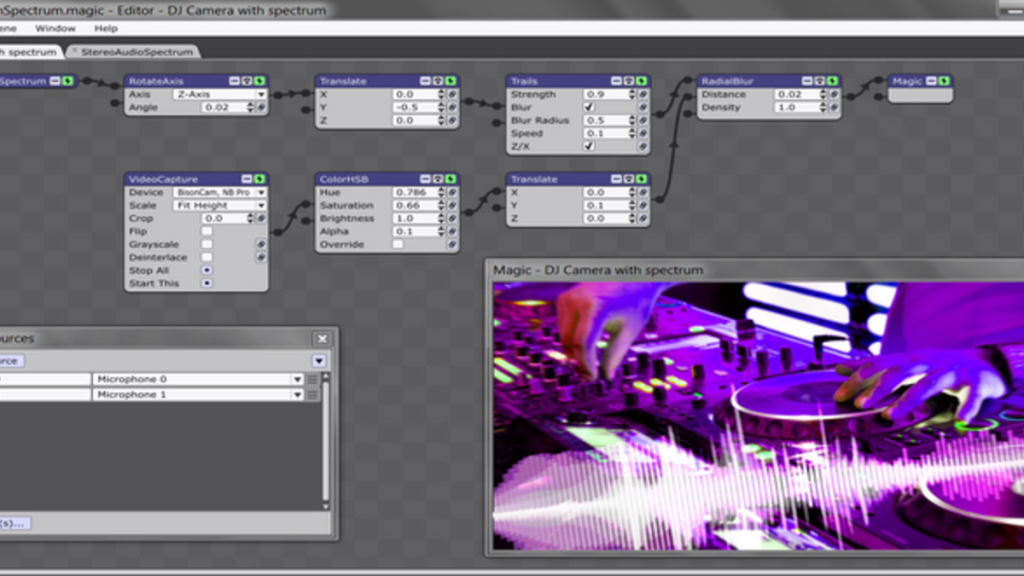This screenshot has width=1024, height=576.
Task: Expand the Microphone 0 source dropdown
Action: (297, 380)
